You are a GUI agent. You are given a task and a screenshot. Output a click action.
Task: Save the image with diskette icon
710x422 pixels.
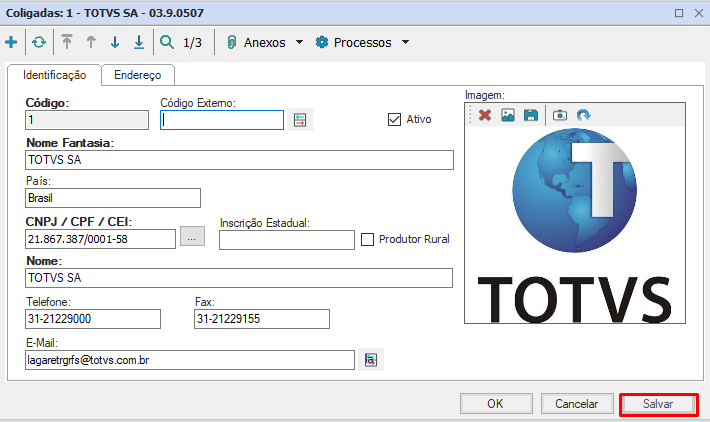(x=531, y=115)
